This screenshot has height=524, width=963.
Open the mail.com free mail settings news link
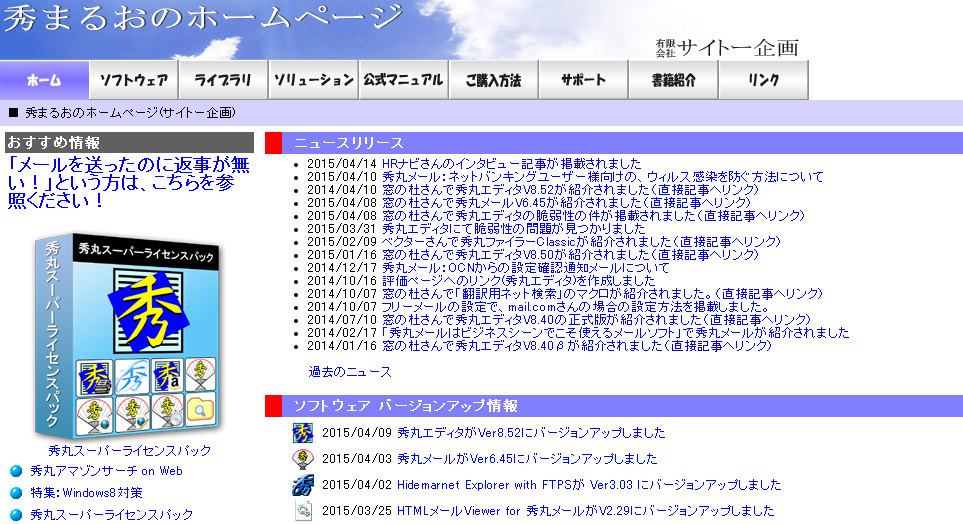point(575,307)
